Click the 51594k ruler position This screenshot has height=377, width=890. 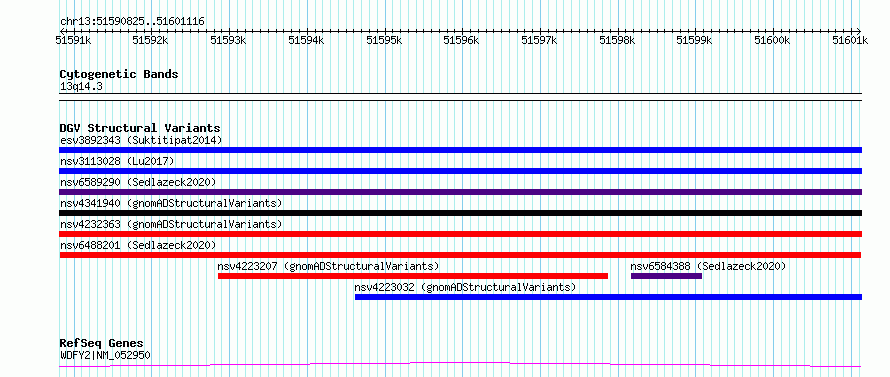coord(306,40)
